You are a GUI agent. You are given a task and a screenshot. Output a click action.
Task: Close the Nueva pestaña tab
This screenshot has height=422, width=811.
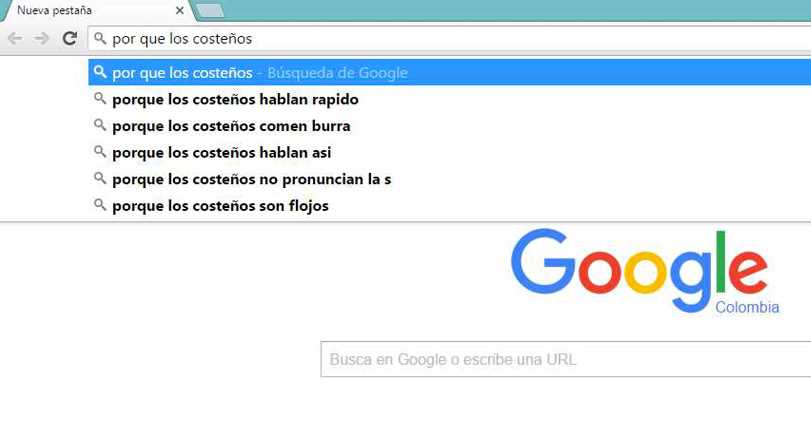(x=179, y=10)
